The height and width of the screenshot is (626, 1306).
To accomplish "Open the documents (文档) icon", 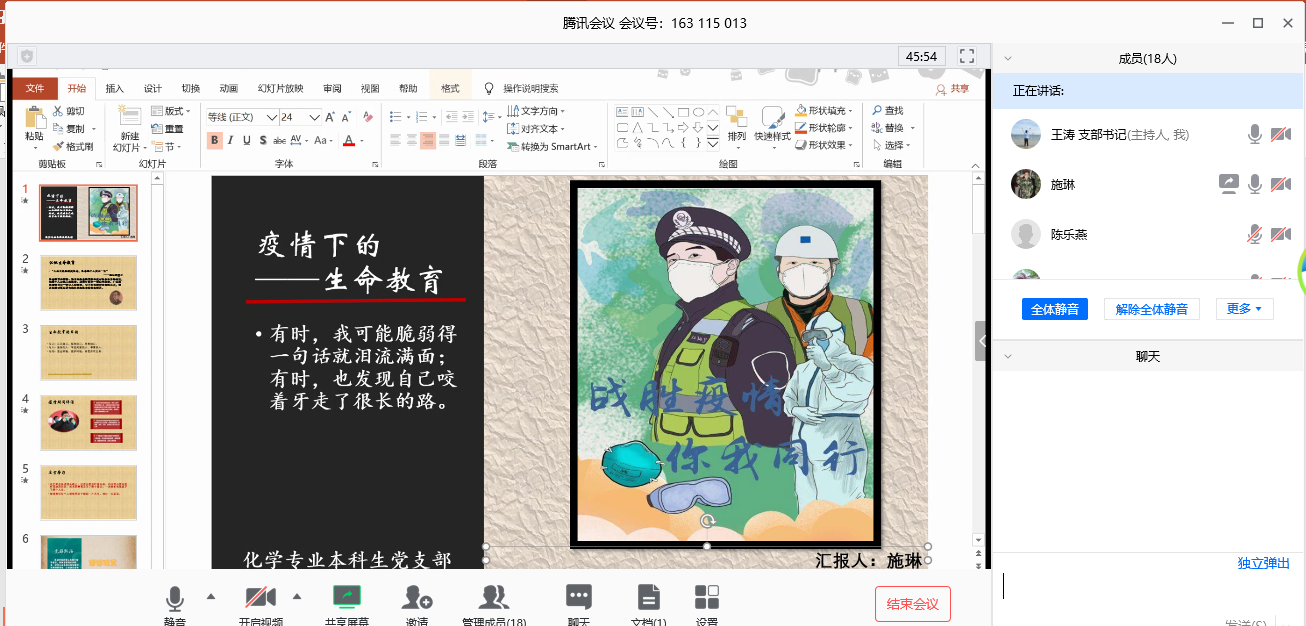I will (649, 598).
